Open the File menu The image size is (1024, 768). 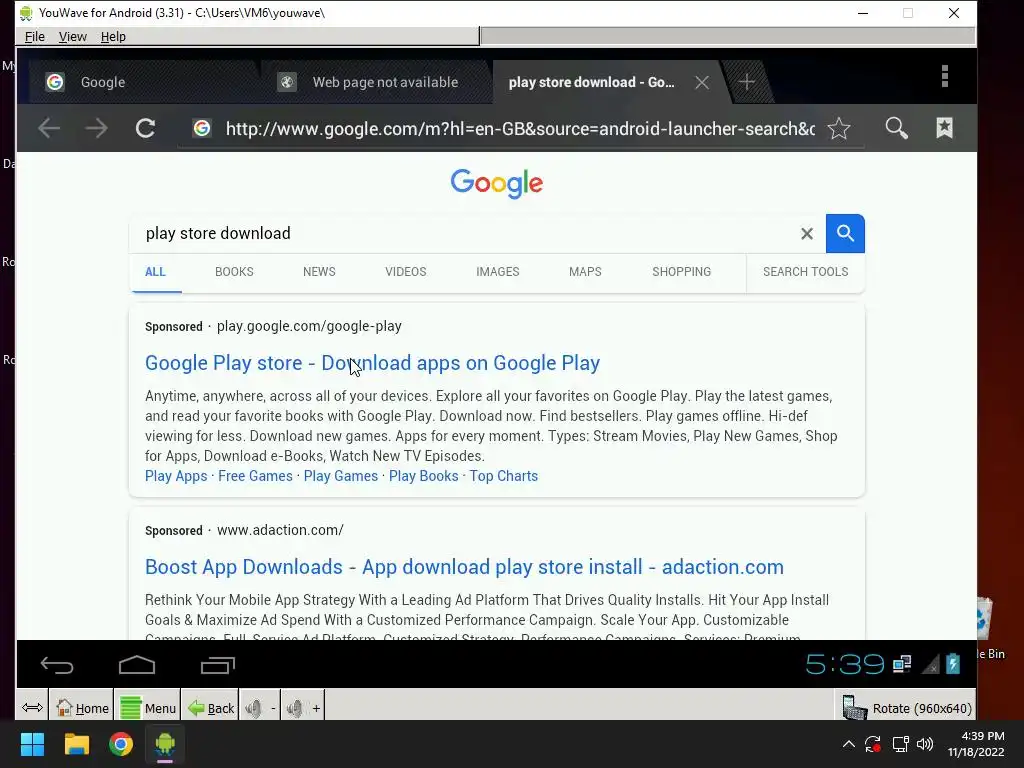point(35,37)
